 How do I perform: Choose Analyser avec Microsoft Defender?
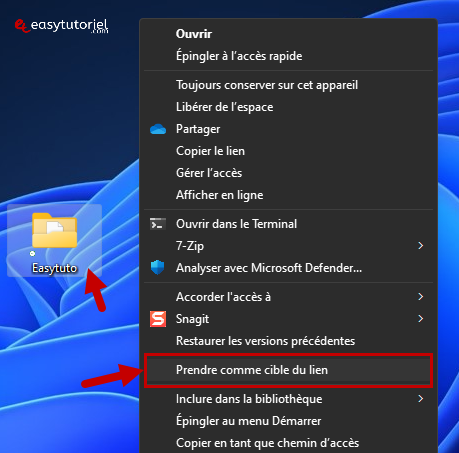(288, 268)
